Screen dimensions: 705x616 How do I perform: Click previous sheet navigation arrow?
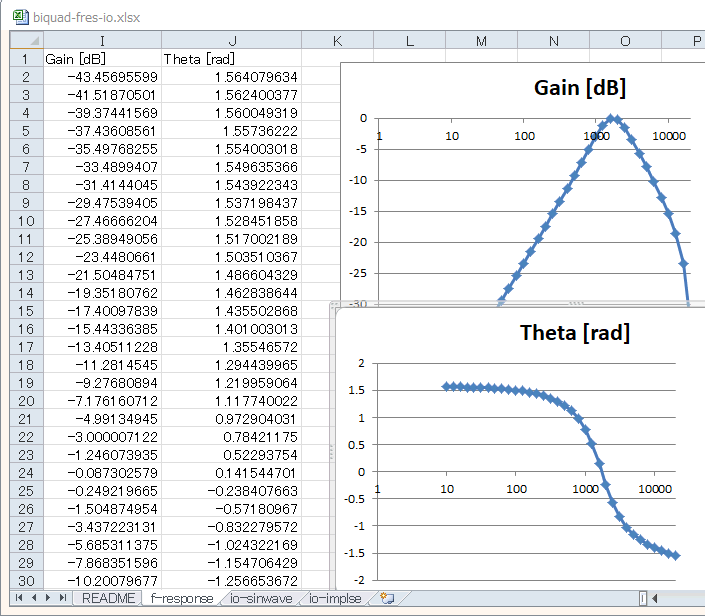34,598
